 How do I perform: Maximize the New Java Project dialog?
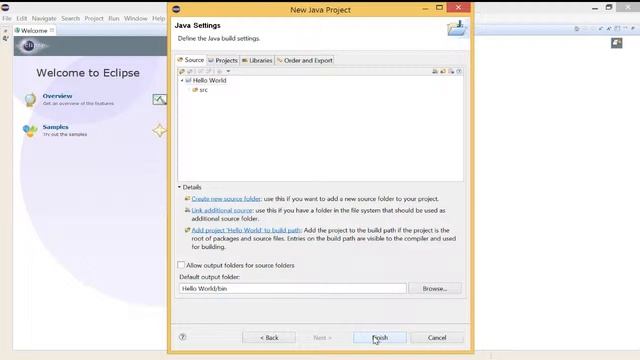[x=439, y=7]
